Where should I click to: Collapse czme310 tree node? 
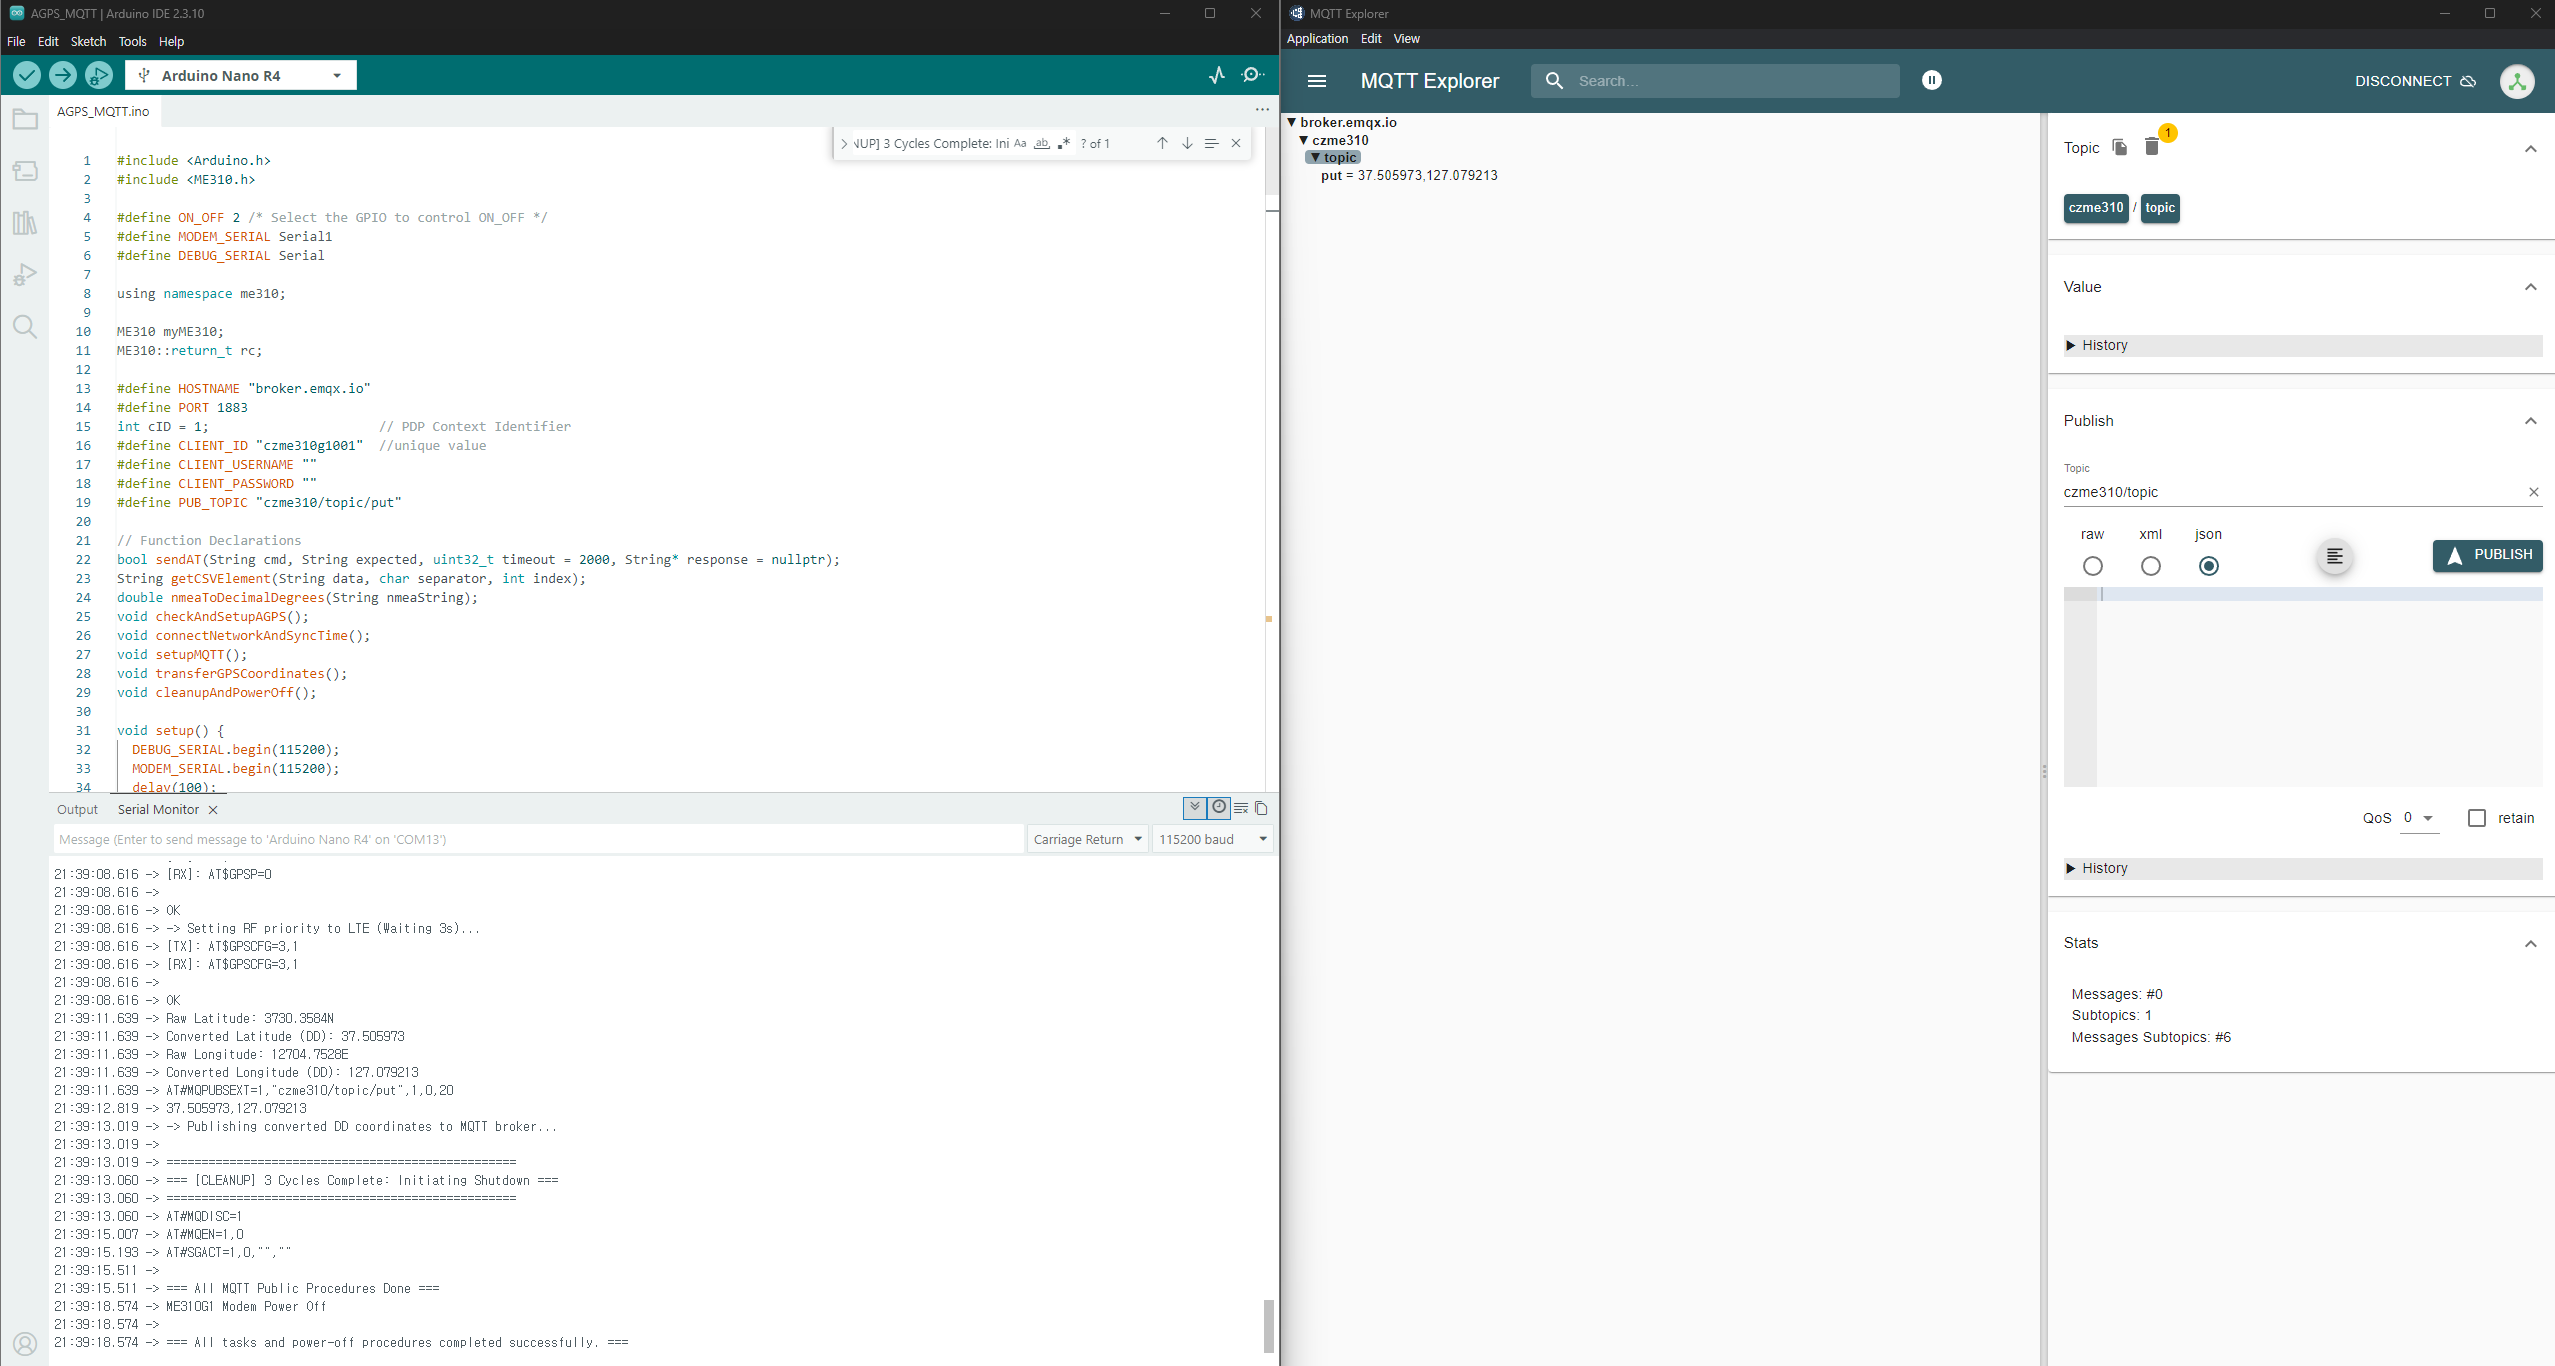pos(1303,140)
